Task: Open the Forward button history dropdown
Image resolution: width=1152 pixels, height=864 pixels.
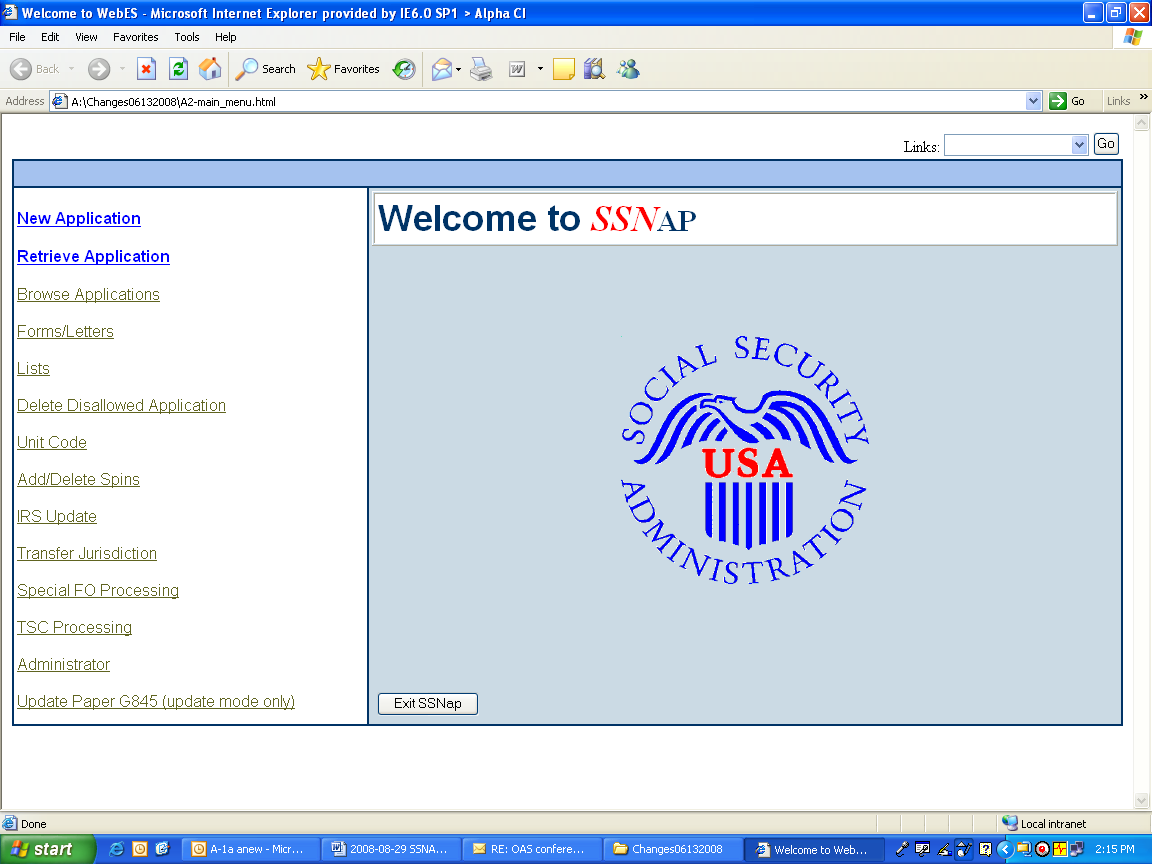Action: point(122,69)
